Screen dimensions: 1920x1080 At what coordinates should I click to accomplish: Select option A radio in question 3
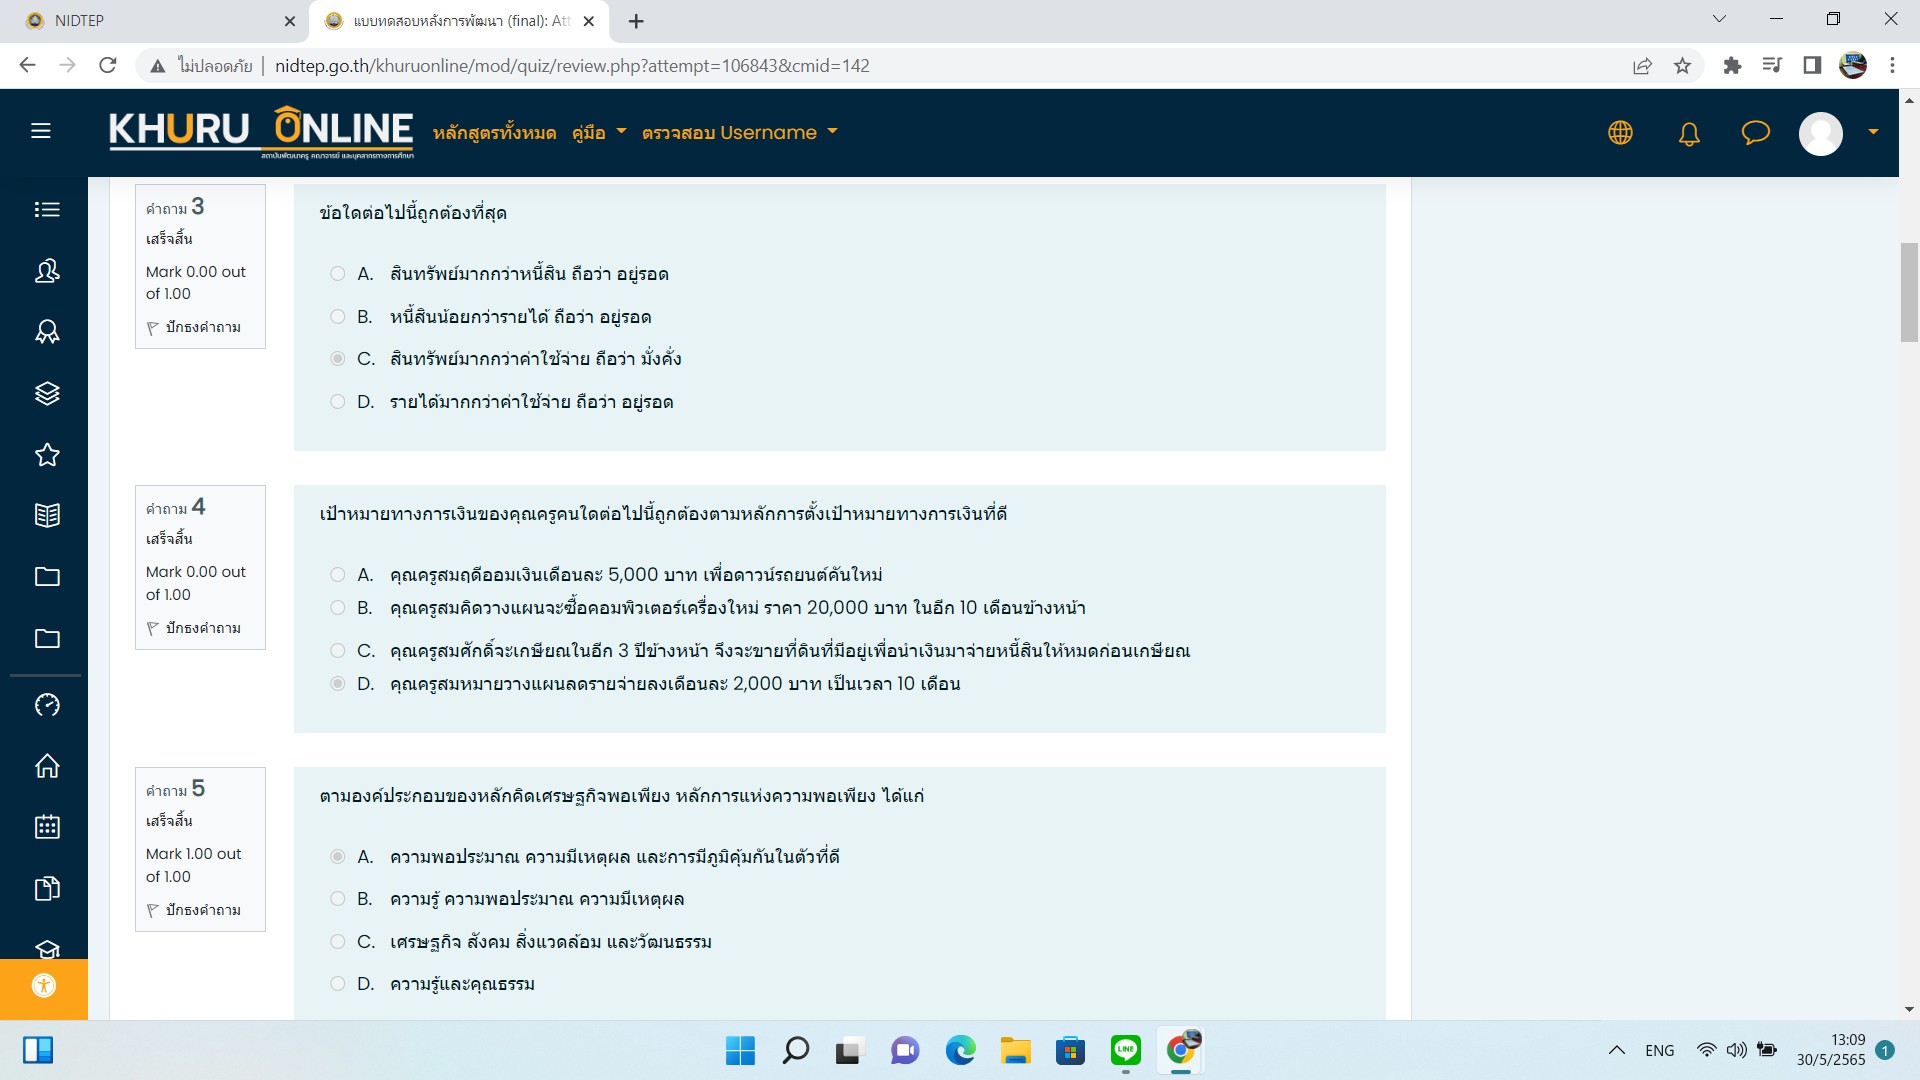click(x=338, y=274)
